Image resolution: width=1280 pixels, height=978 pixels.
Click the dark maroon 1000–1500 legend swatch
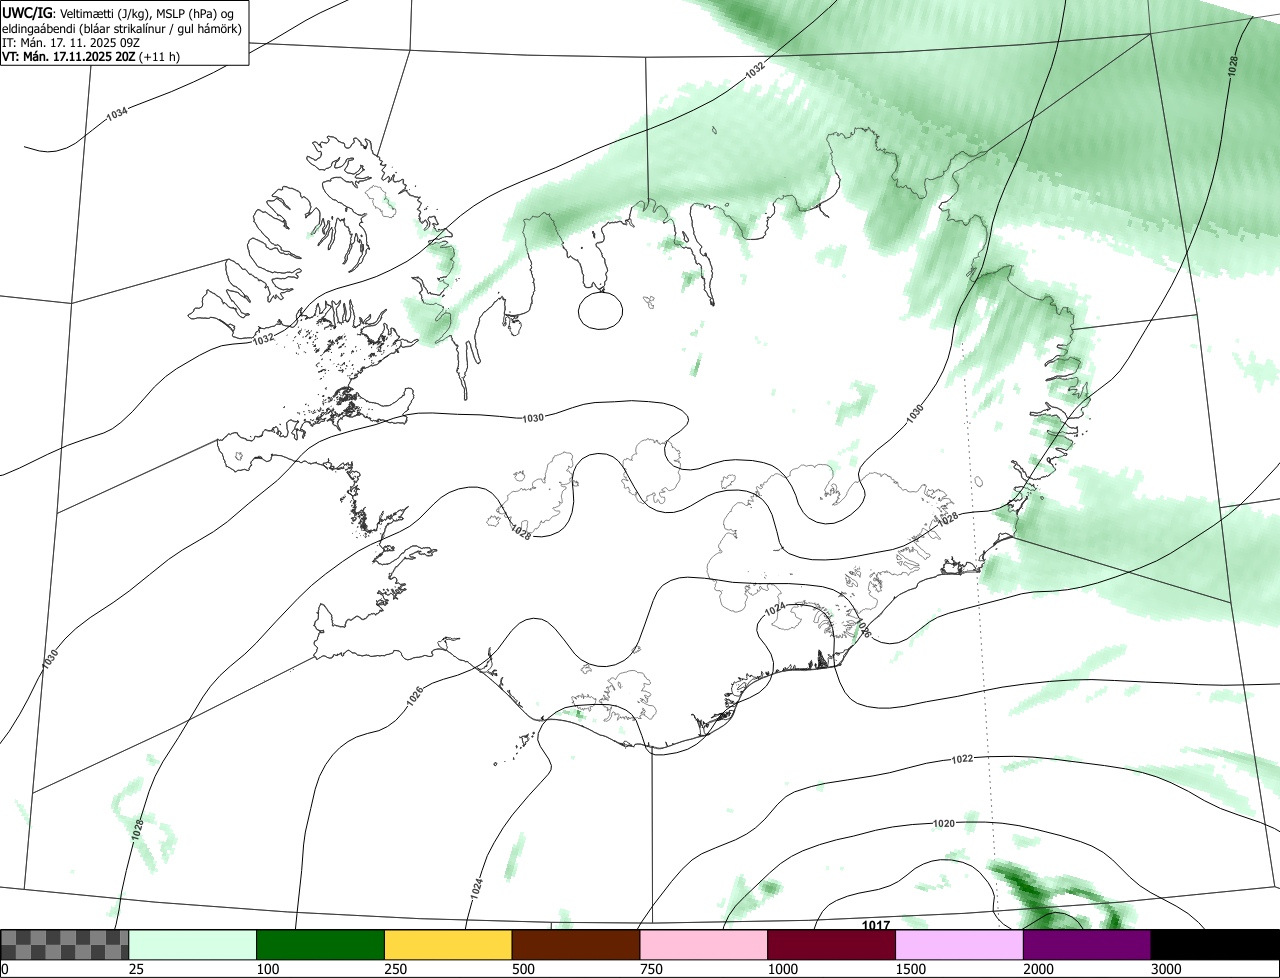[x=831, y=945]
